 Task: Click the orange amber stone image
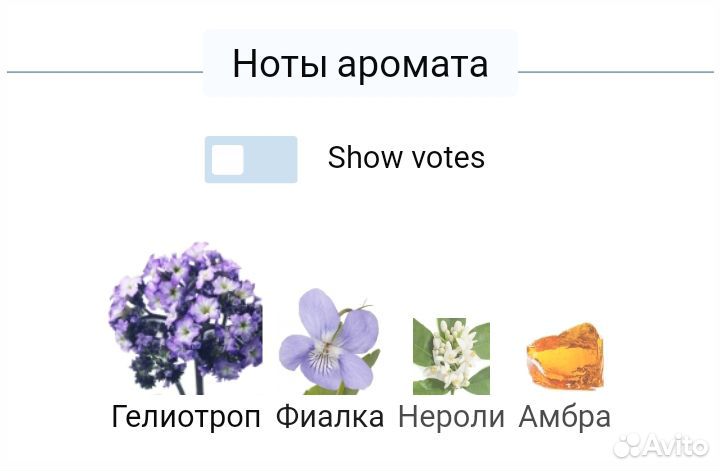(x=564, y=357)
